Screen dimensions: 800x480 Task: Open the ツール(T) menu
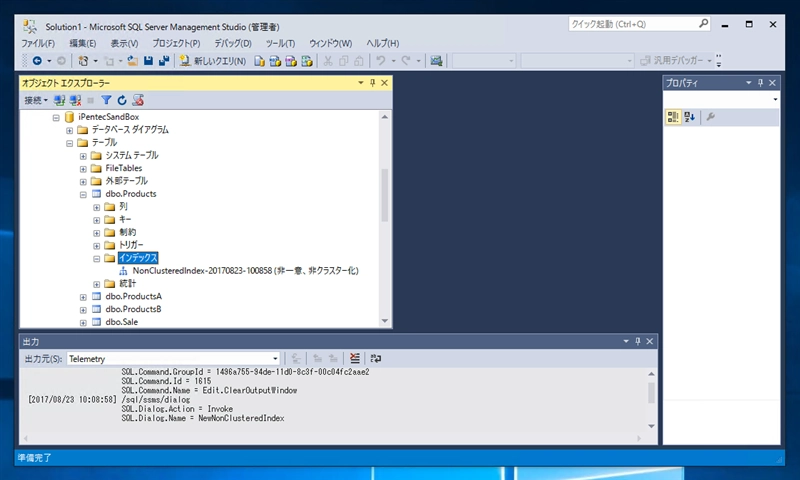point(280,43)
